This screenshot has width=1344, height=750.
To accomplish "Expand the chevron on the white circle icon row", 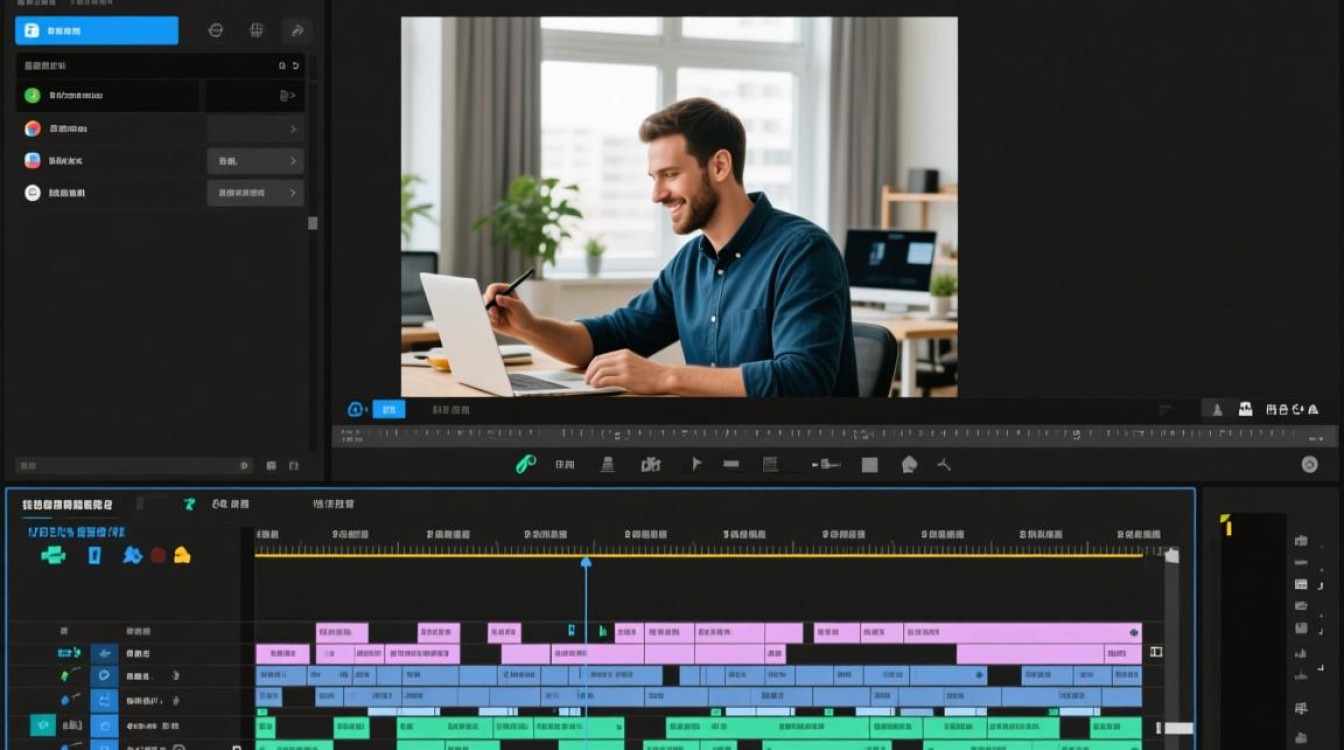I will [x=293, y=192].
